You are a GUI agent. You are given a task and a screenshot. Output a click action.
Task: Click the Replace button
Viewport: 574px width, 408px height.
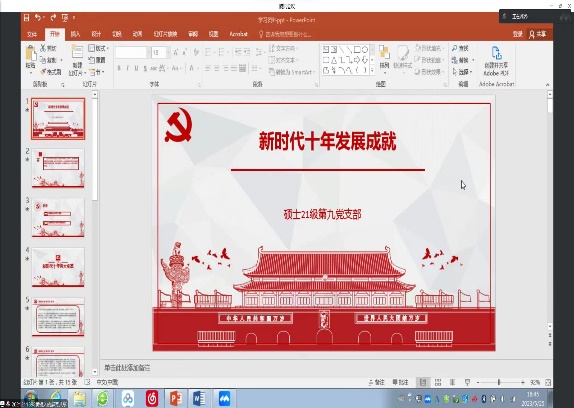coord(463,60)
